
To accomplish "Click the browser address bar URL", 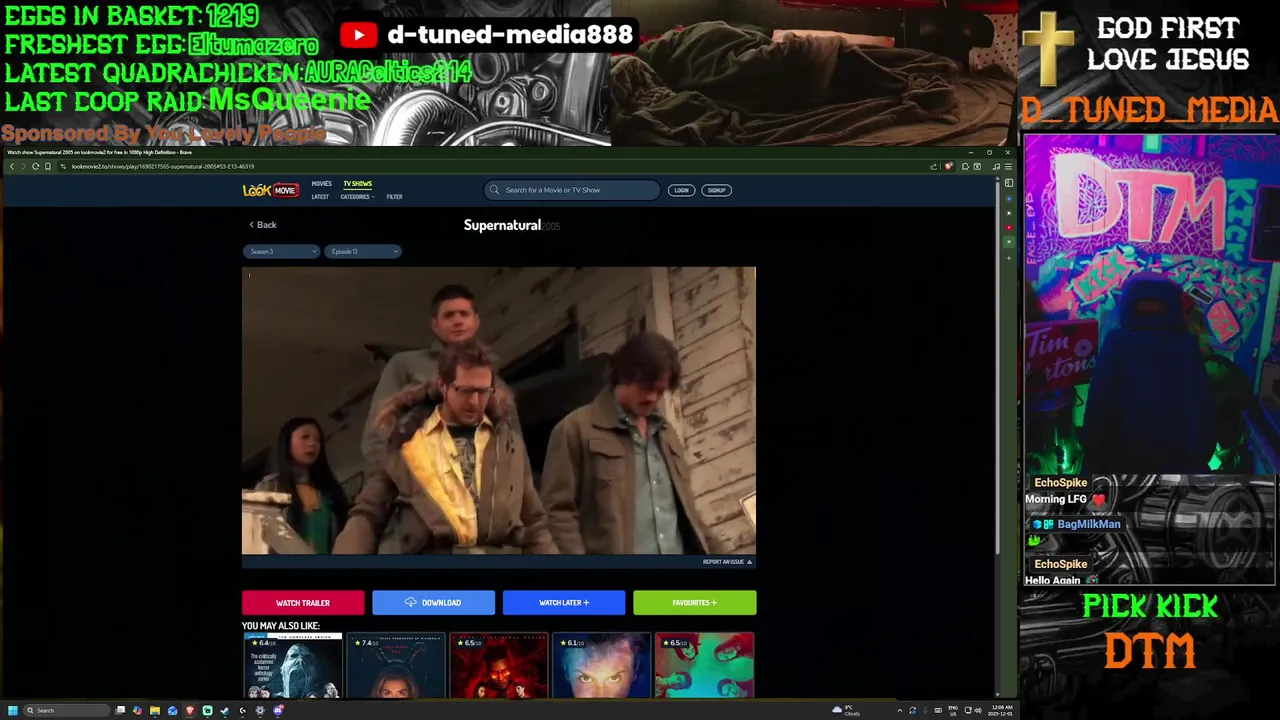I will pyautogui.click(x=163, y=167).
